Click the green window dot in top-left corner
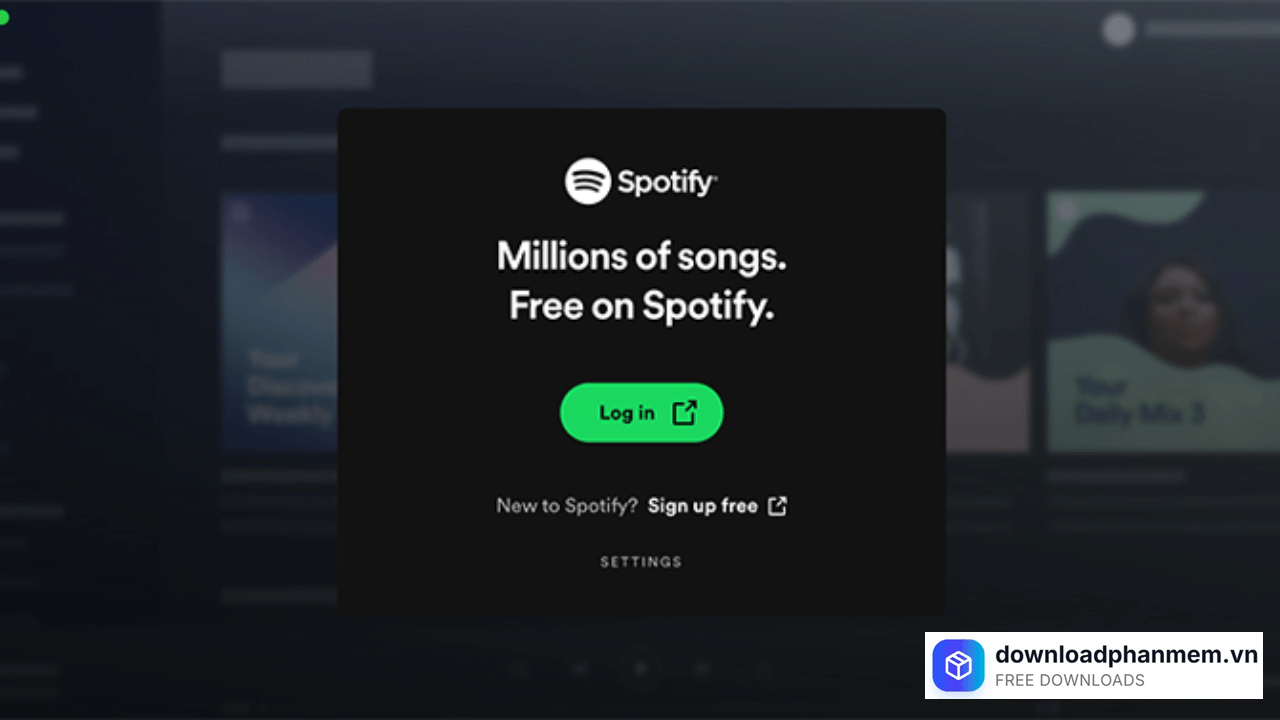 point(3,18)
